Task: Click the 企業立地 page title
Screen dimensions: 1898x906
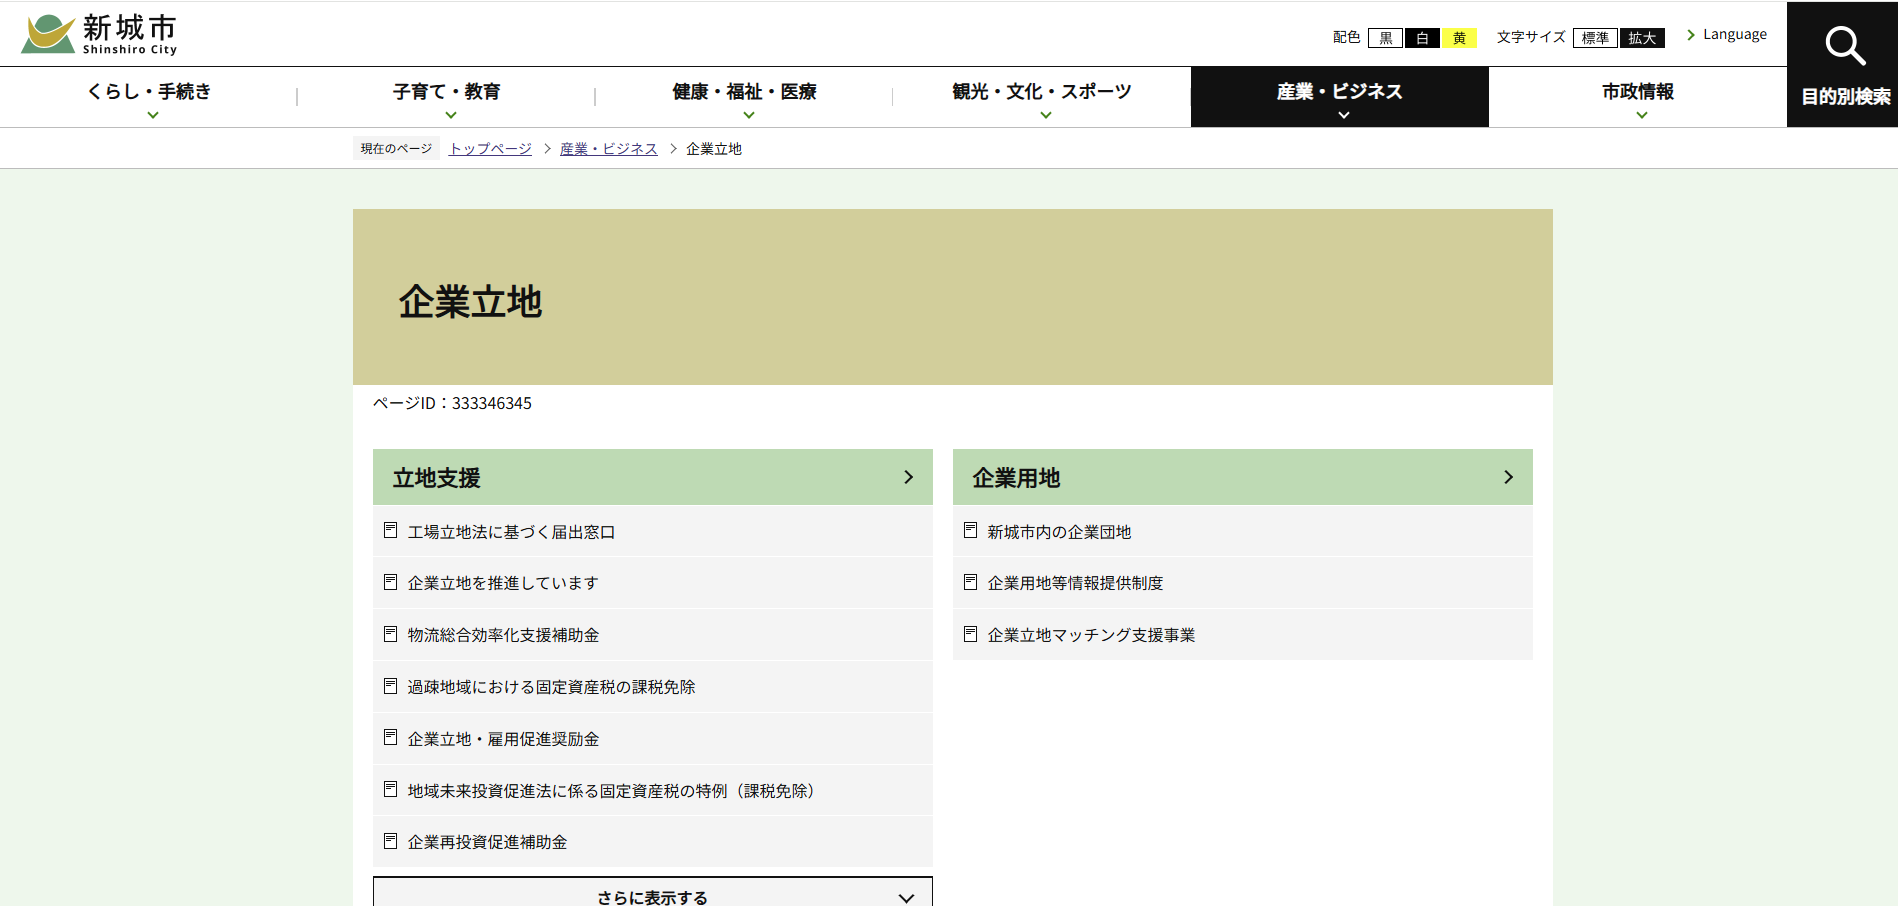Action: [x=470, y=301]
